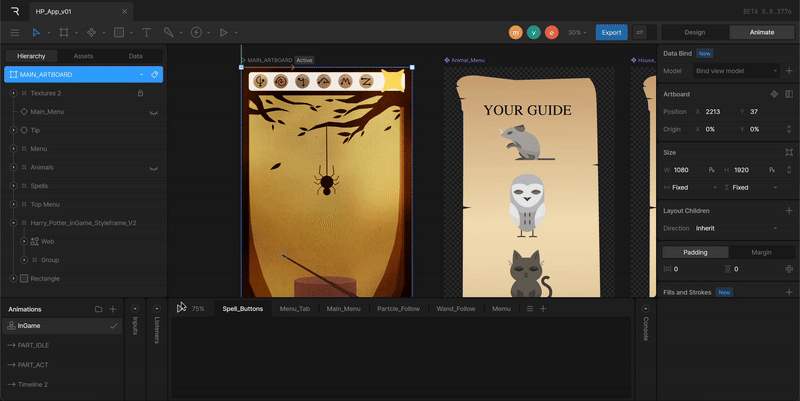Open the Artboard tool options arrow

77,33
